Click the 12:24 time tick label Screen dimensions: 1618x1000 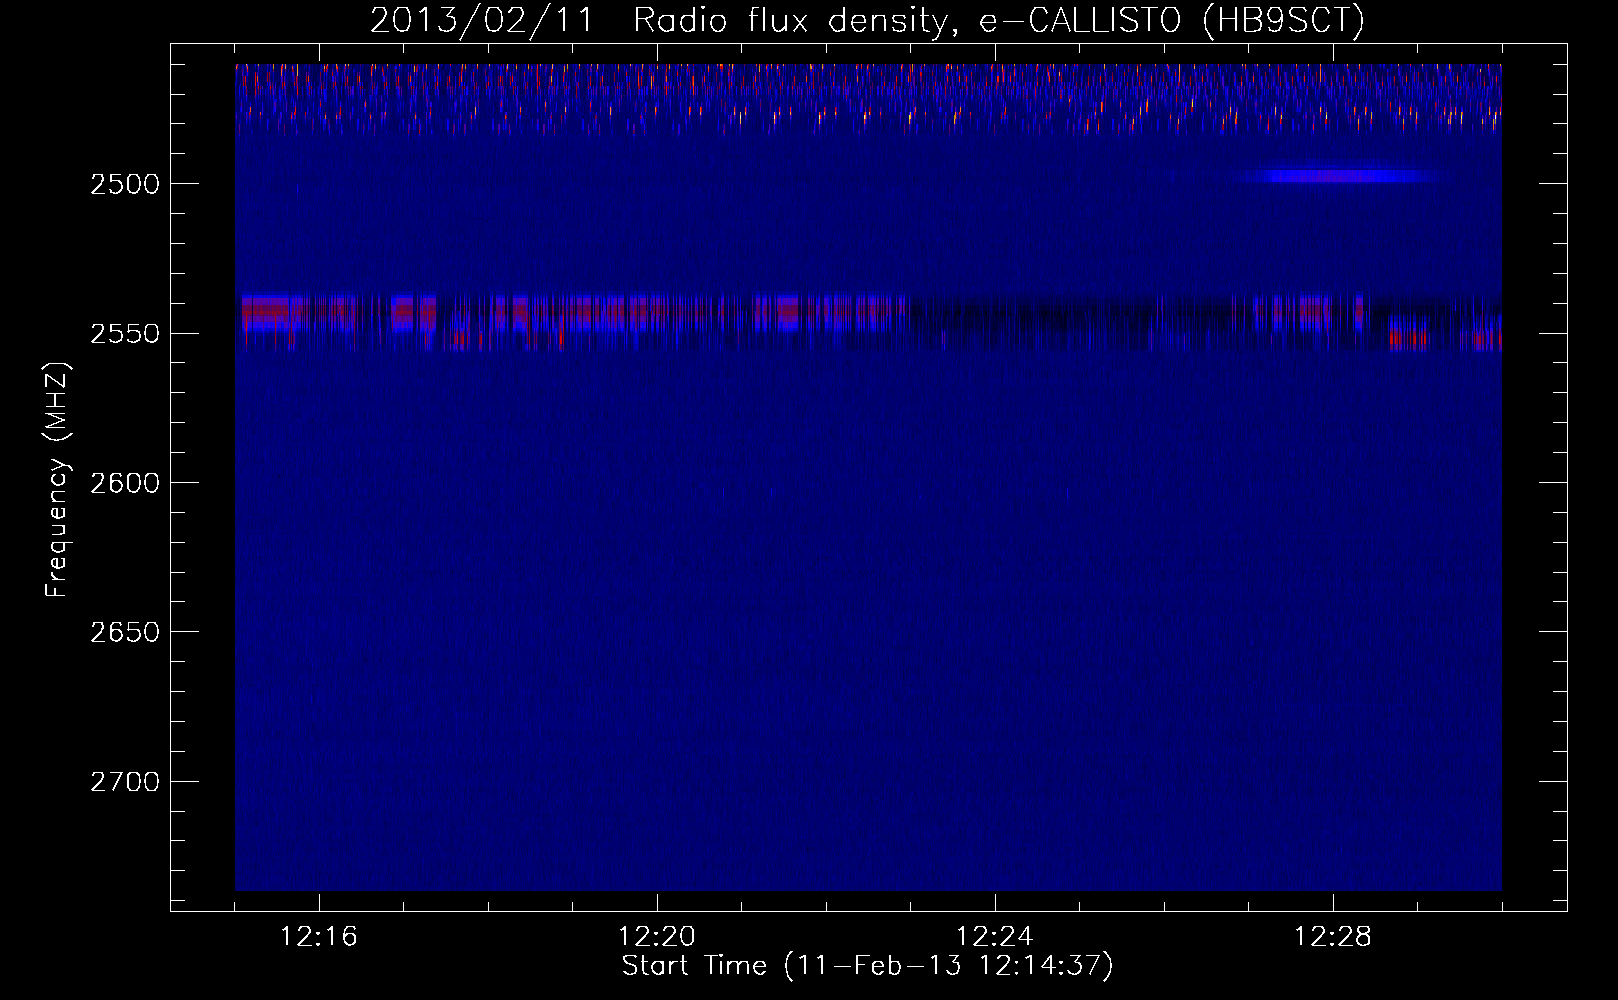coord(995,937)
